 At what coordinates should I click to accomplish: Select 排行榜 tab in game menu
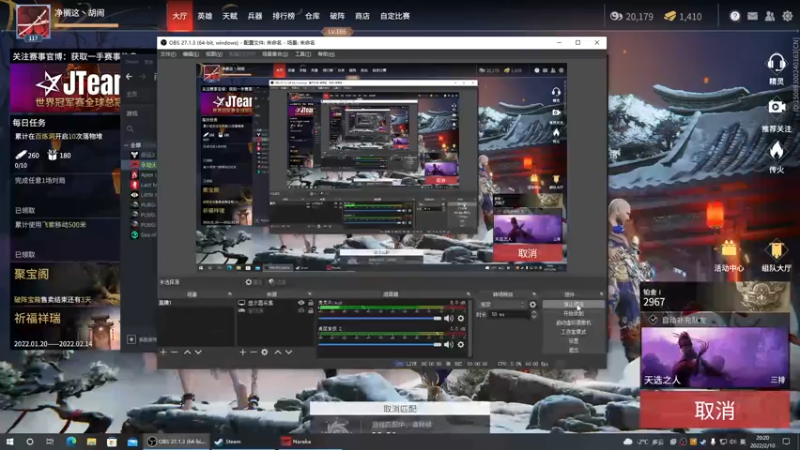coord(284,16)
